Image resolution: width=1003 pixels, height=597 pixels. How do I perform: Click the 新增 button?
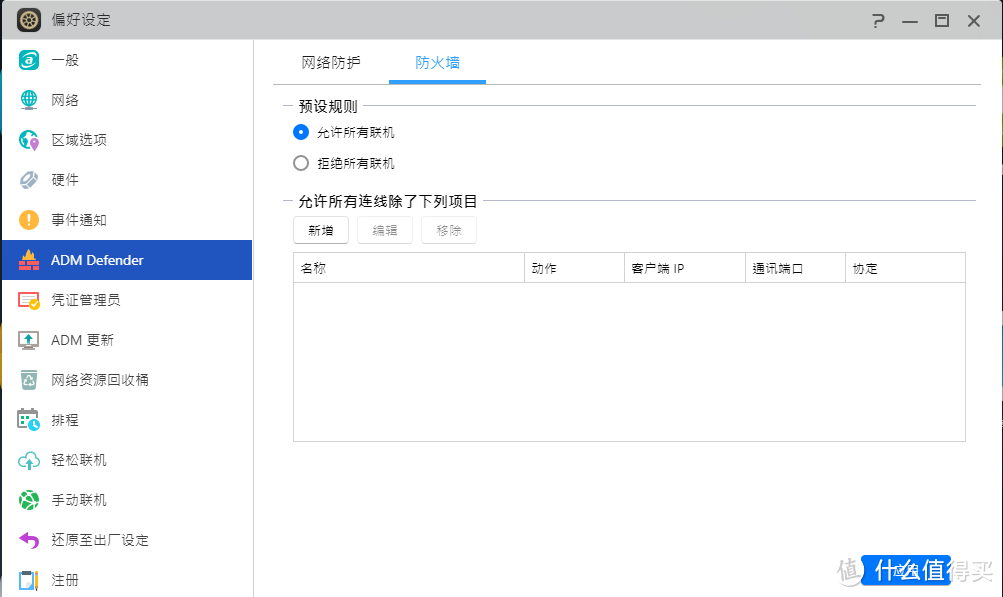coord(320,230)
